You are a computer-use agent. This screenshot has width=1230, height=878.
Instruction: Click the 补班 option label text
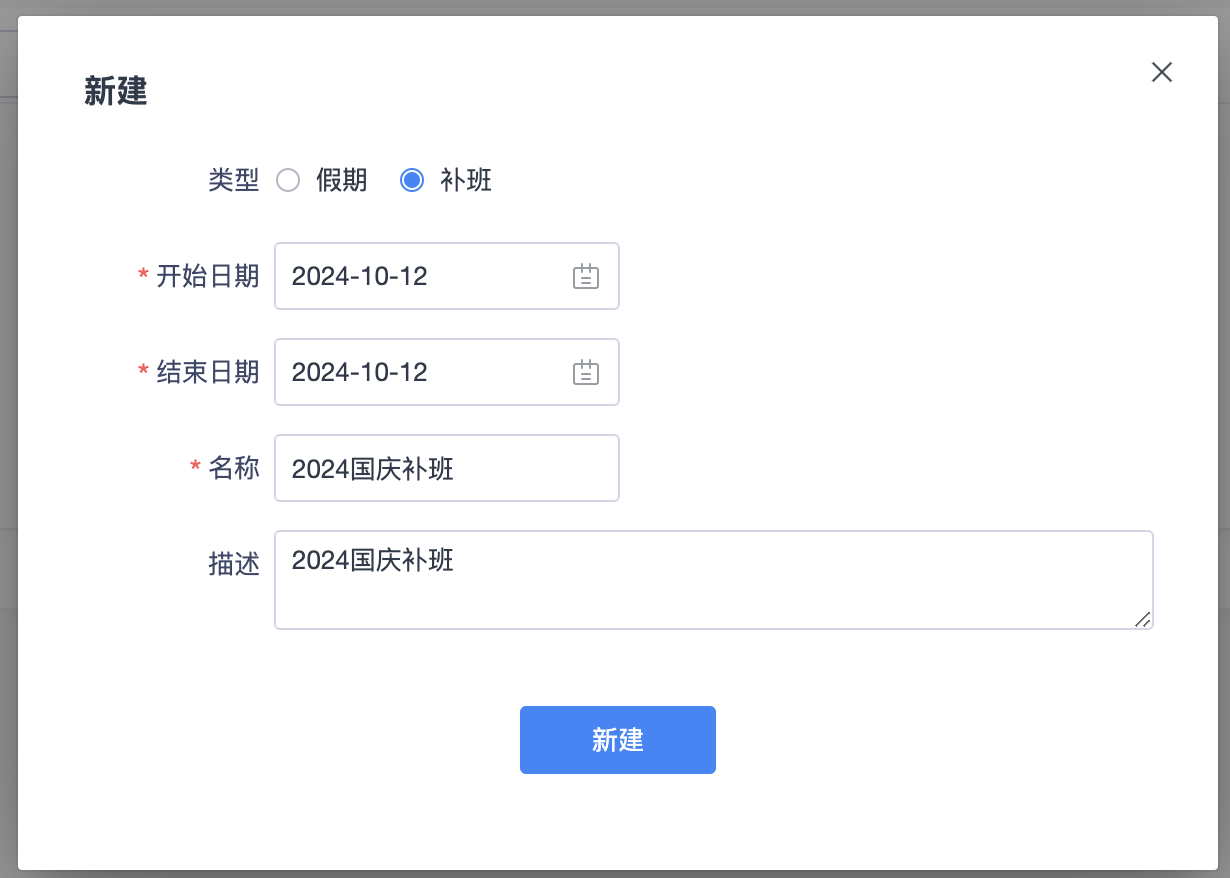[x=466, y=180]
